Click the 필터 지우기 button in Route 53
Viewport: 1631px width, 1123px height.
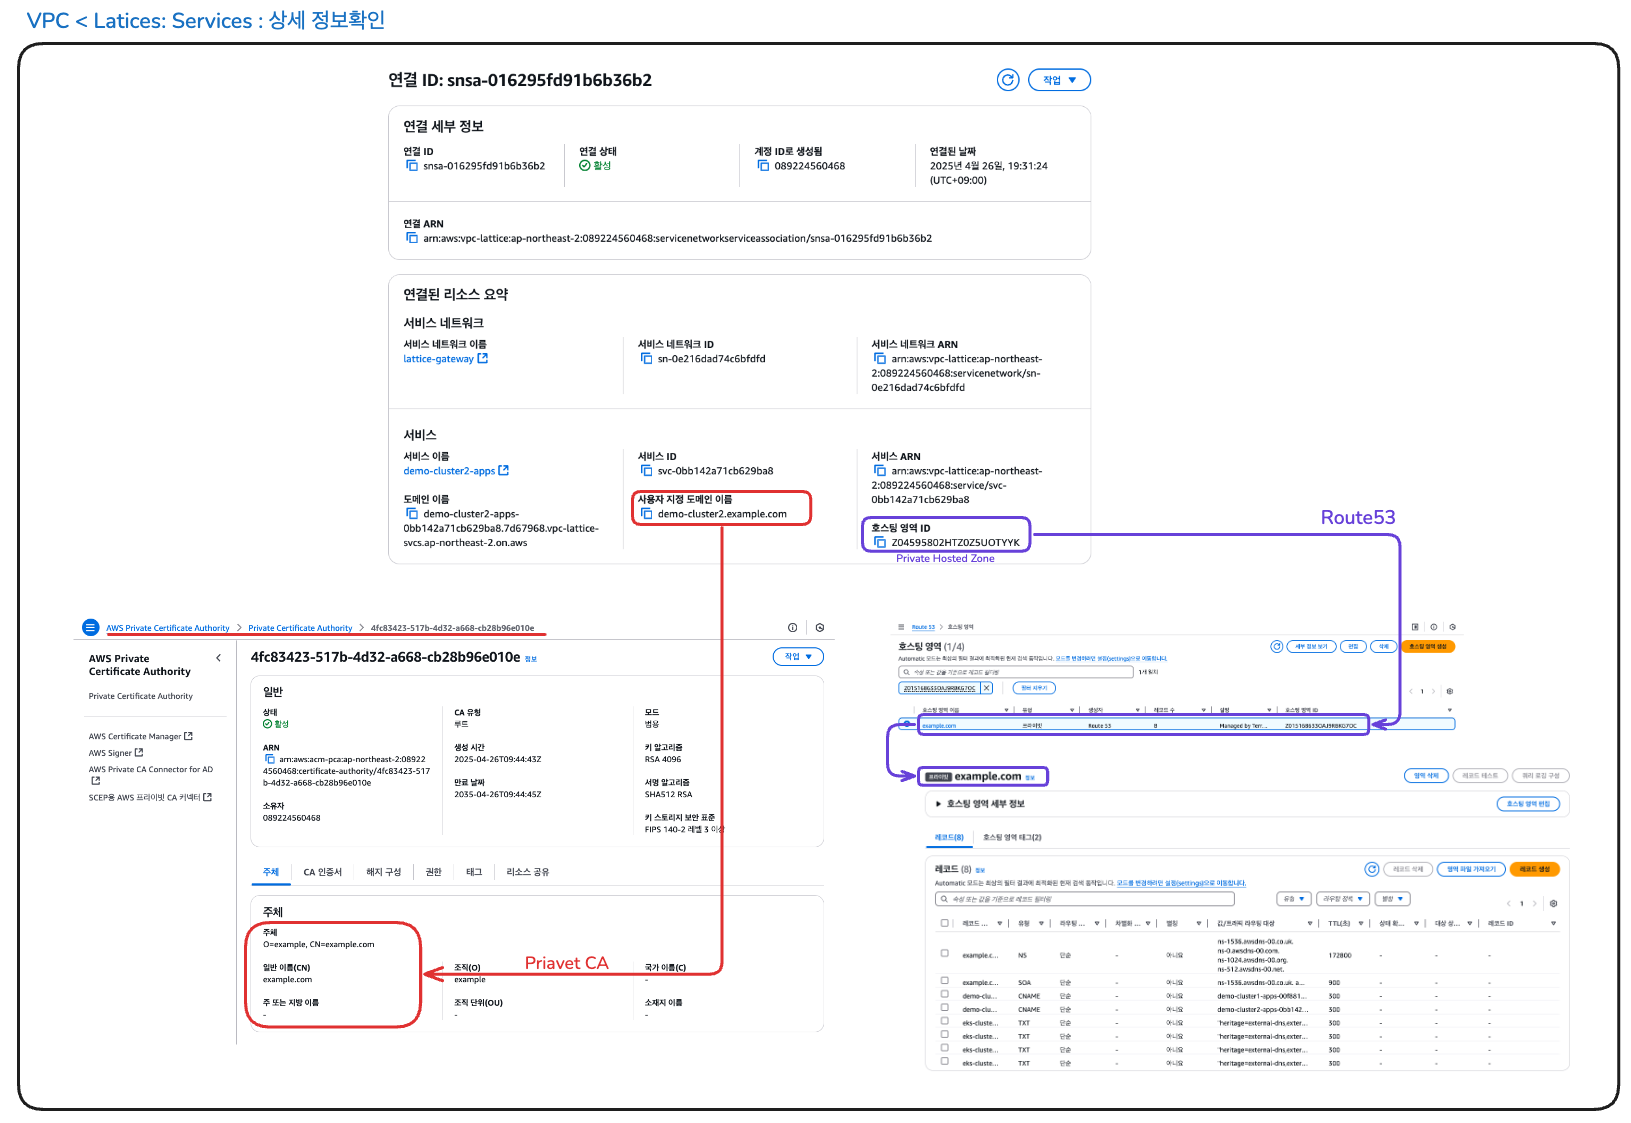[1034, 688]
